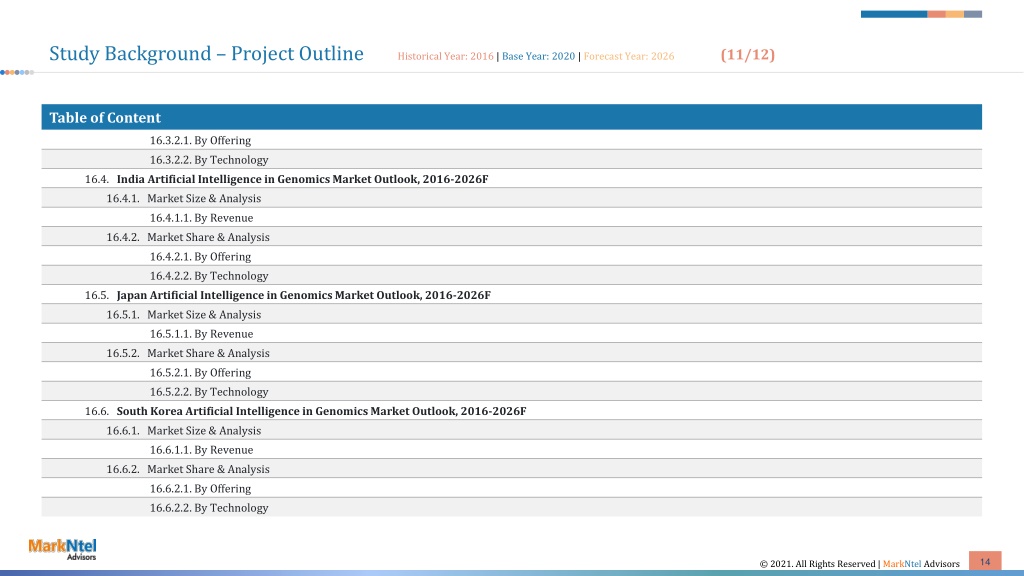Select row 16.4.2. Market Share & Analysis

511,237
